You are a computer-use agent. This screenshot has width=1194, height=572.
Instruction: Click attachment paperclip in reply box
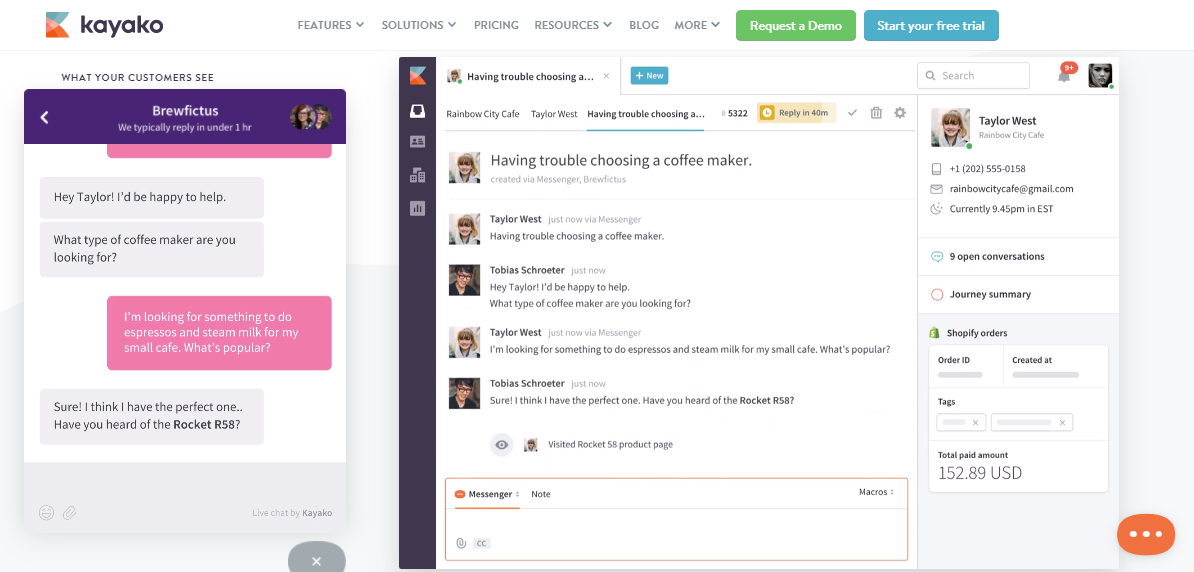pos(461,543)
